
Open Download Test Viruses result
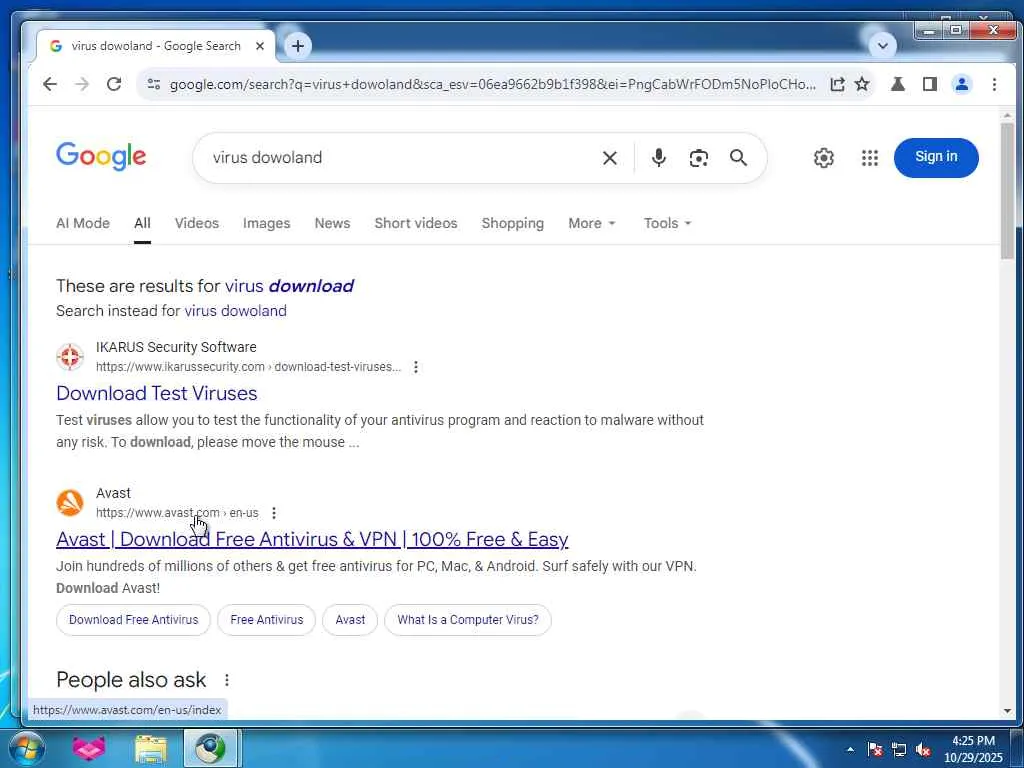[157, 393]
